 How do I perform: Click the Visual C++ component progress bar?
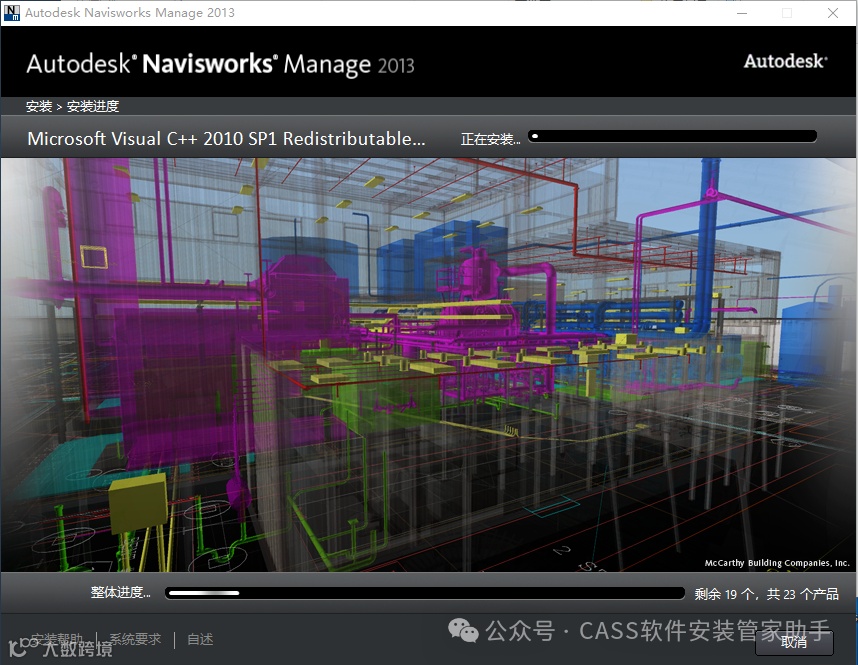[673, 136]
